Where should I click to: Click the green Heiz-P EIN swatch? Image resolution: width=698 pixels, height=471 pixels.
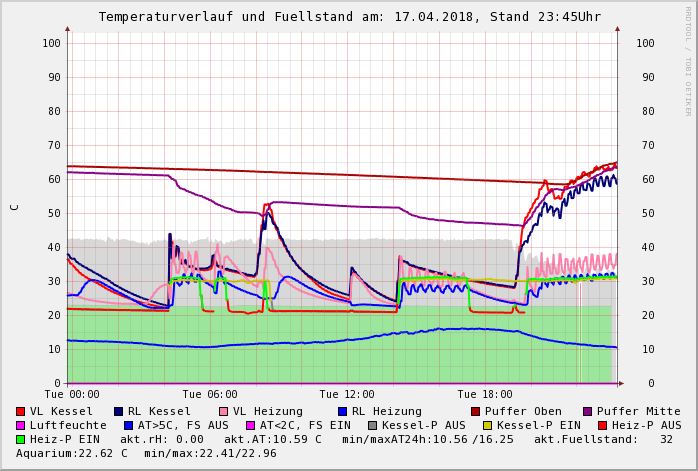pos(21,439)
